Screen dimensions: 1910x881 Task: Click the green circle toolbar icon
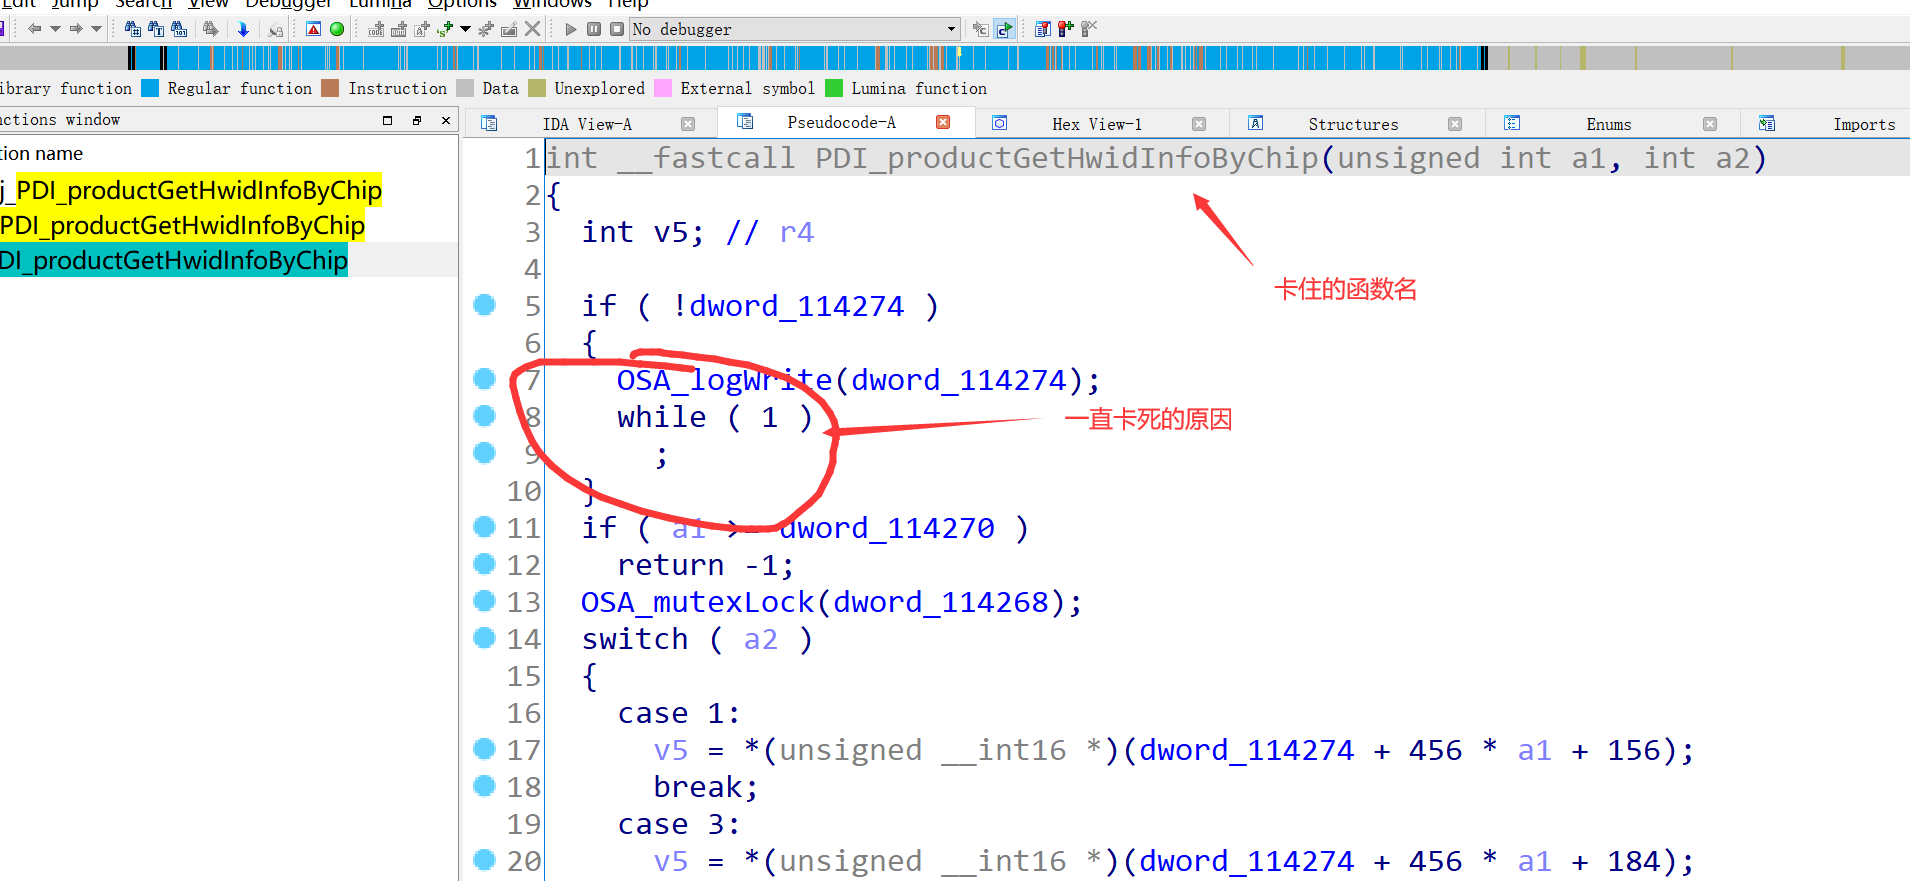pos(337,29)
